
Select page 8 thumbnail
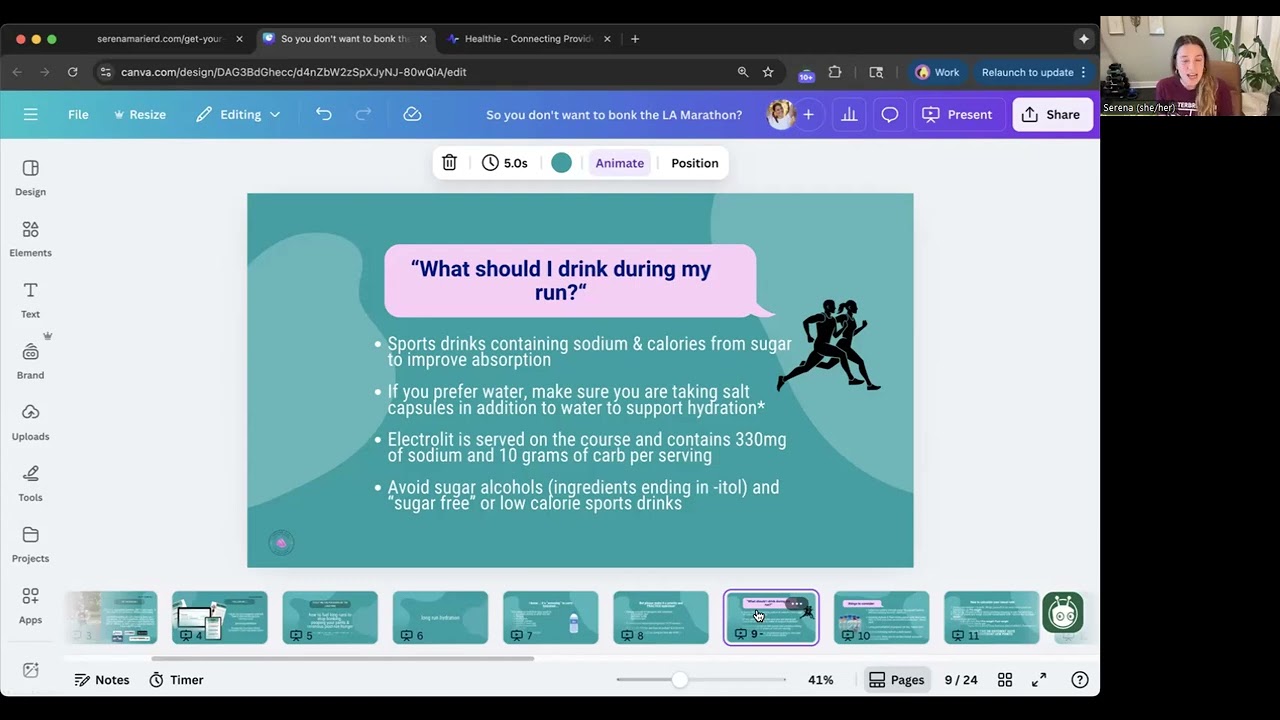[x=661, y=617]
